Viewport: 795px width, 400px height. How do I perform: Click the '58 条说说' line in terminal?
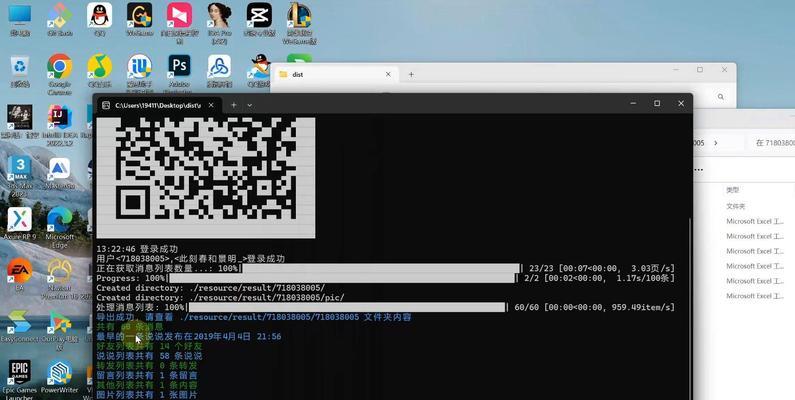click(x=149, y=356)
